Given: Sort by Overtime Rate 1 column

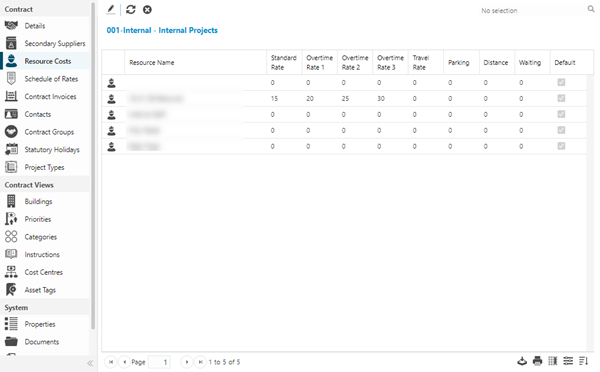Looking at the screenshot, I should 320,62.
